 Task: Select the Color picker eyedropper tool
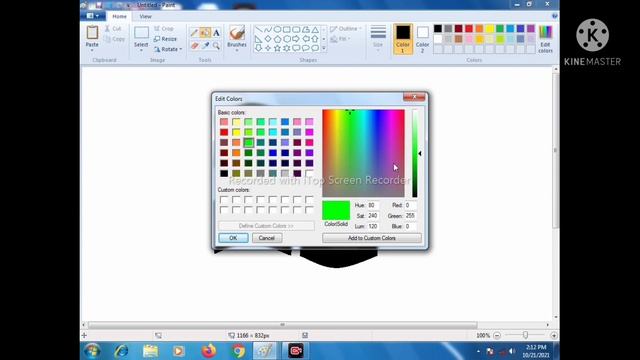[x=205, y=45]
